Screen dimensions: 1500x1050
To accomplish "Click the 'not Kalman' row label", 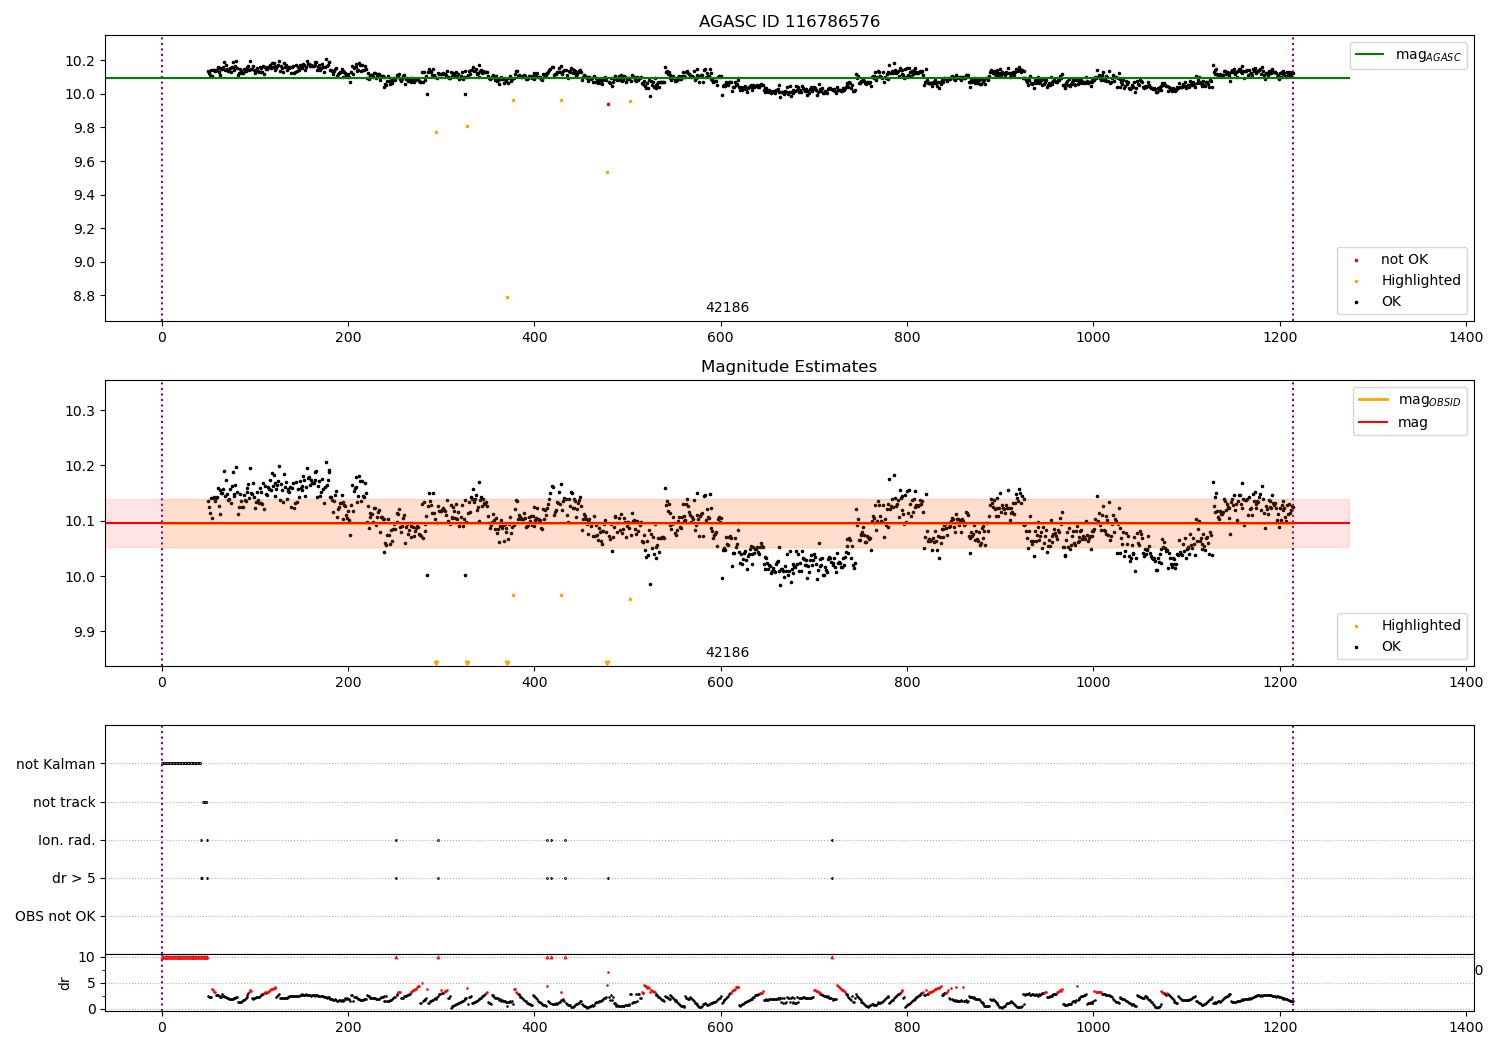I will pos(56,764).
